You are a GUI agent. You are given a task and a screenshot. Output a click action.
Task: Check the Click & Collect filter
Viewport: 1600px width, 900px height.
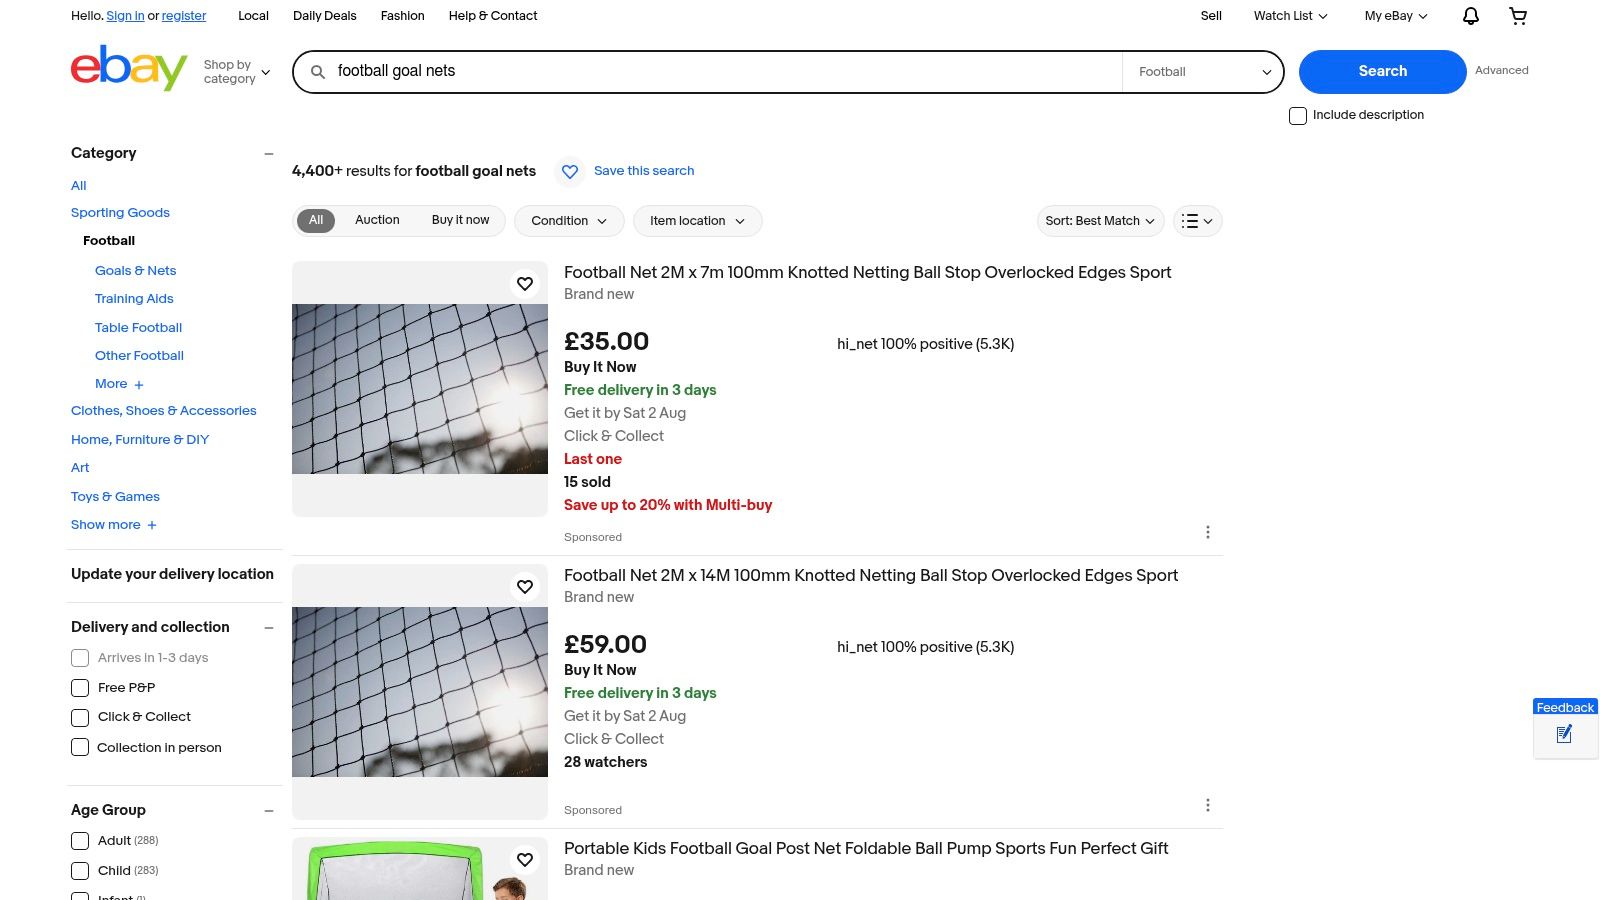pos(80,718)
